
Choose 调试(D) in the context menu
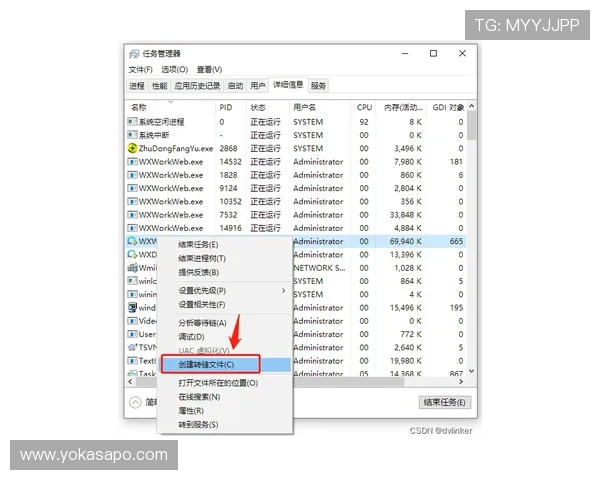pos(225,337)
